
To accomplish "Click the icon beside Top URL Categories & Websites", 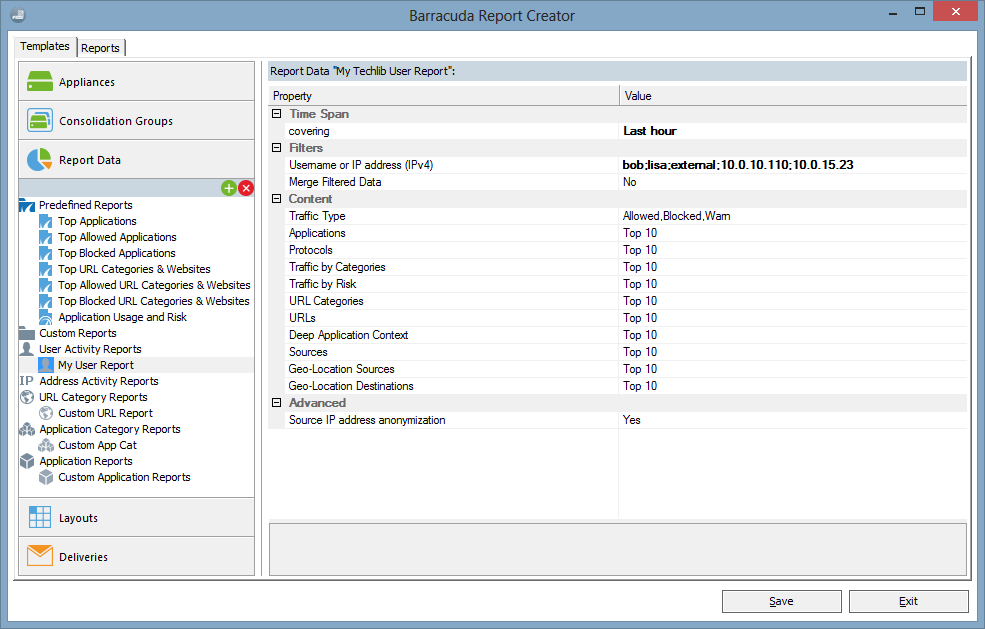I will pos(46,269).
